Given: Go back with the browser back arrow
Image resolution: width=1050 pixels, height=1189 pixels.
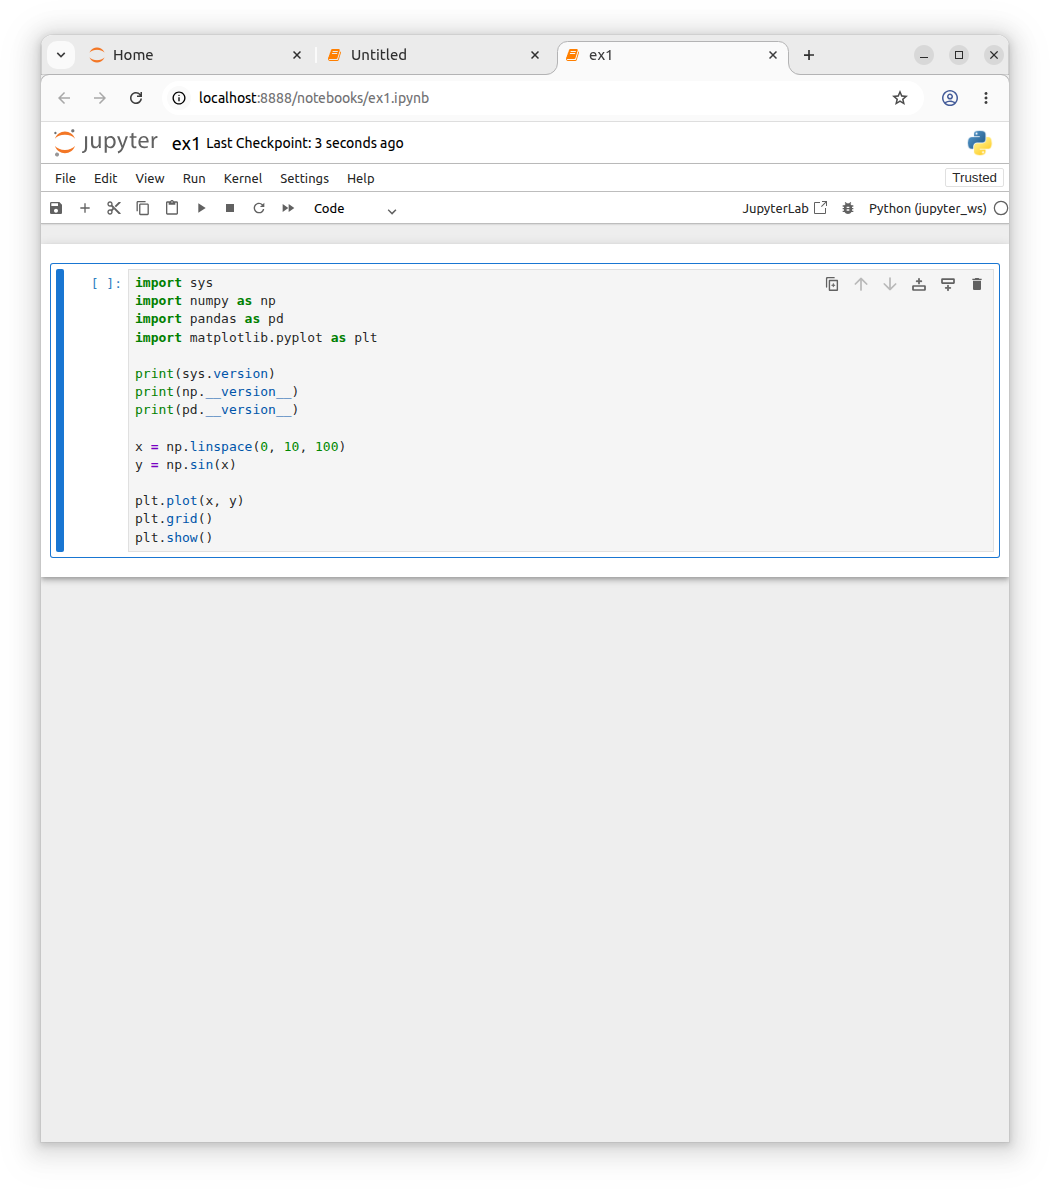Looking at the screenshot, I should [64, 98].
